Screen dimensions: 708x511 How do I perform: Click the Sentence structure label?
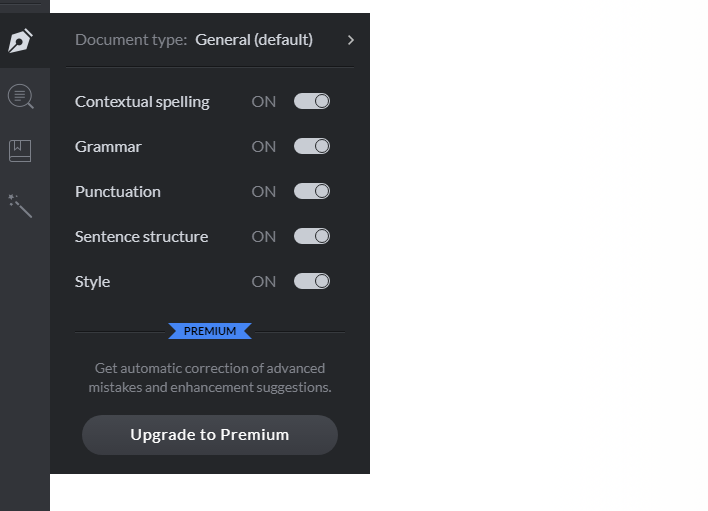click(141, 236)
